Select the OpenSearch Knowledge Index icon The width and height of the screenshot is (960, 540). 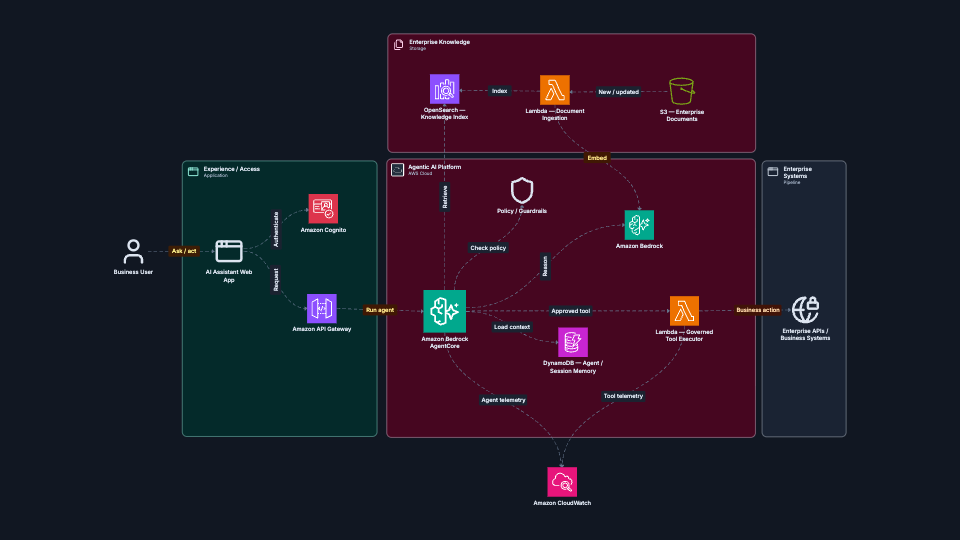click(444, 89)
